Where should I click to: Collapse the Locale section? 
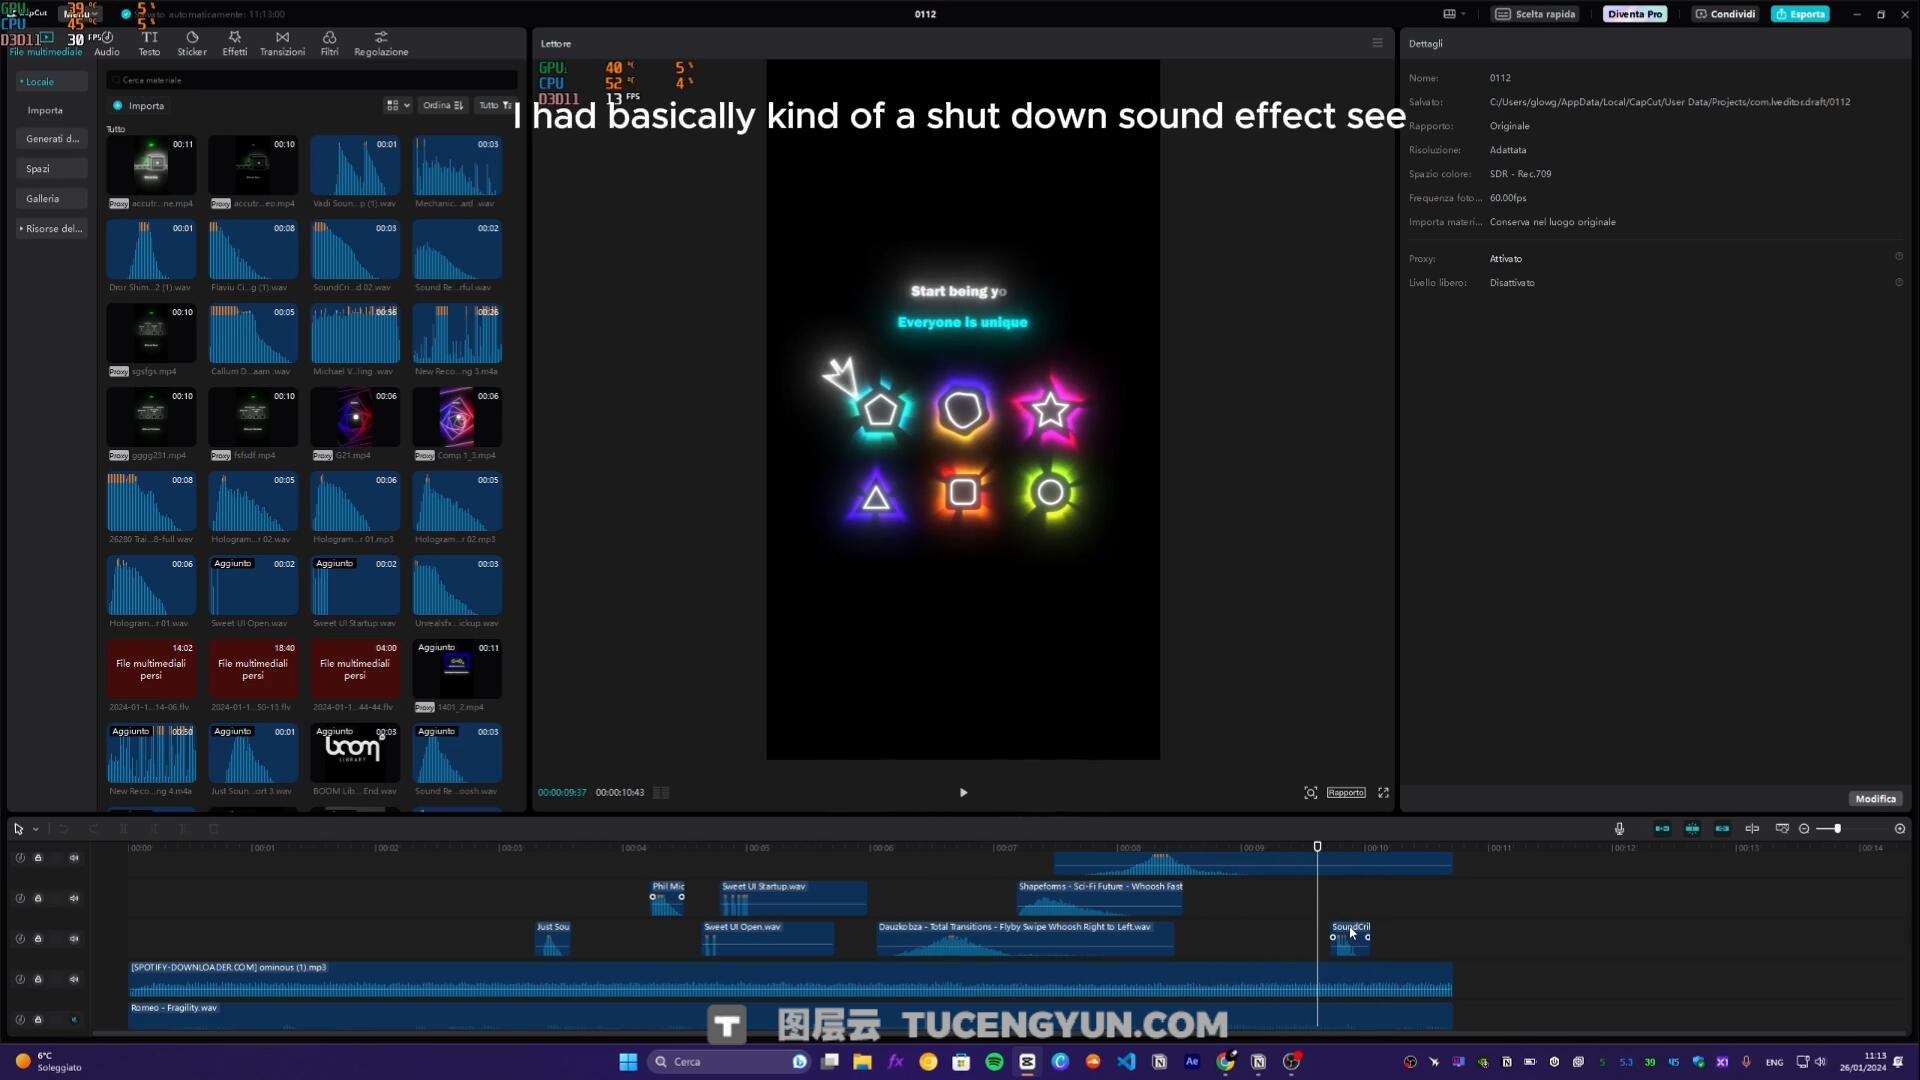pos(52,81)
